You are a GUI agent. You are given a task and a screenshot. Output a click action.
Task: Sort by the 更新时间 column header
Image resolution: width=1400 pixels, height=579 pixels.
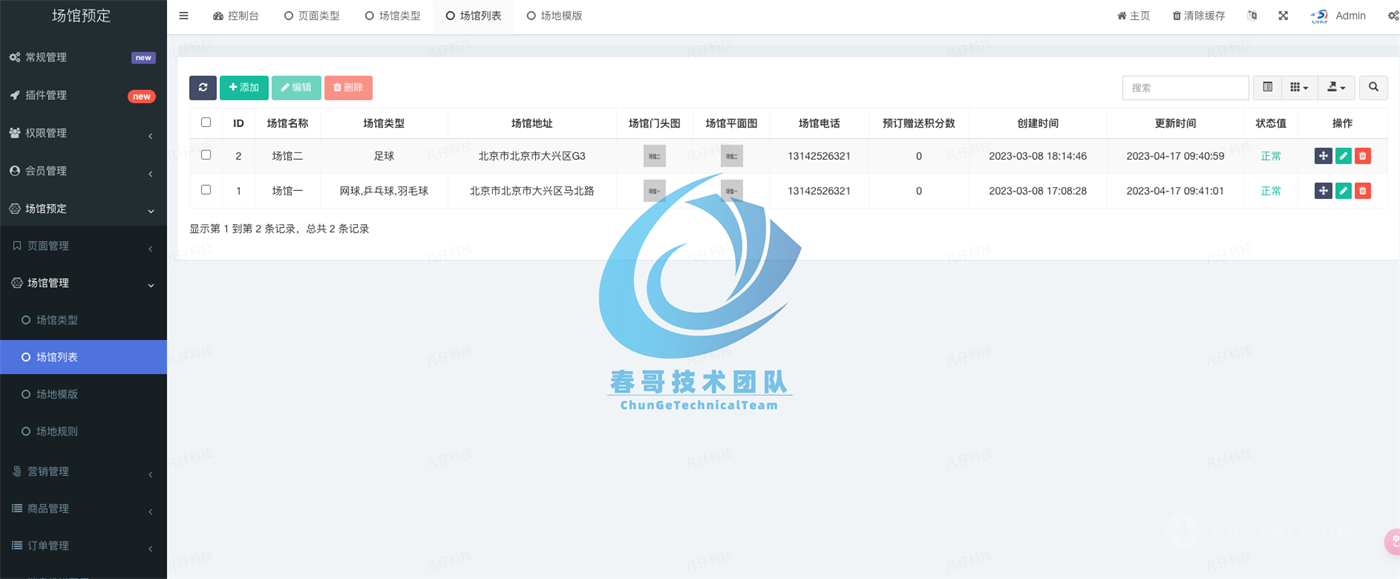1175,123
